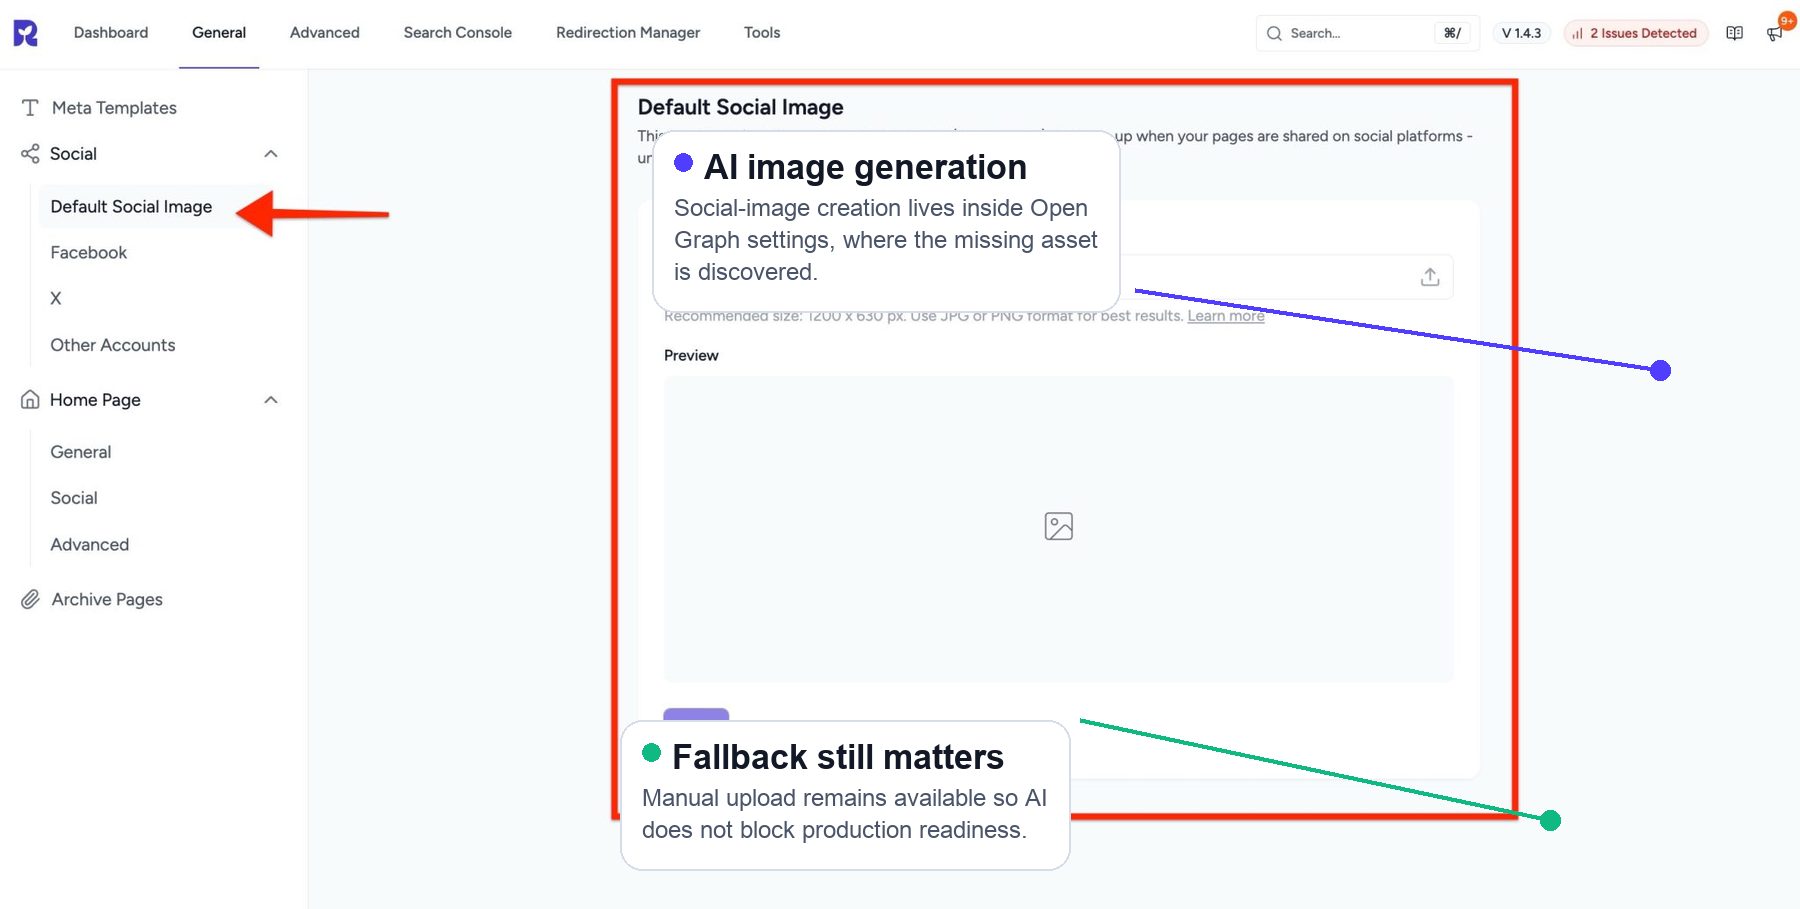Open Home Page Social settings
Screen dimensions: 1800x909
(x=74, y=498)
